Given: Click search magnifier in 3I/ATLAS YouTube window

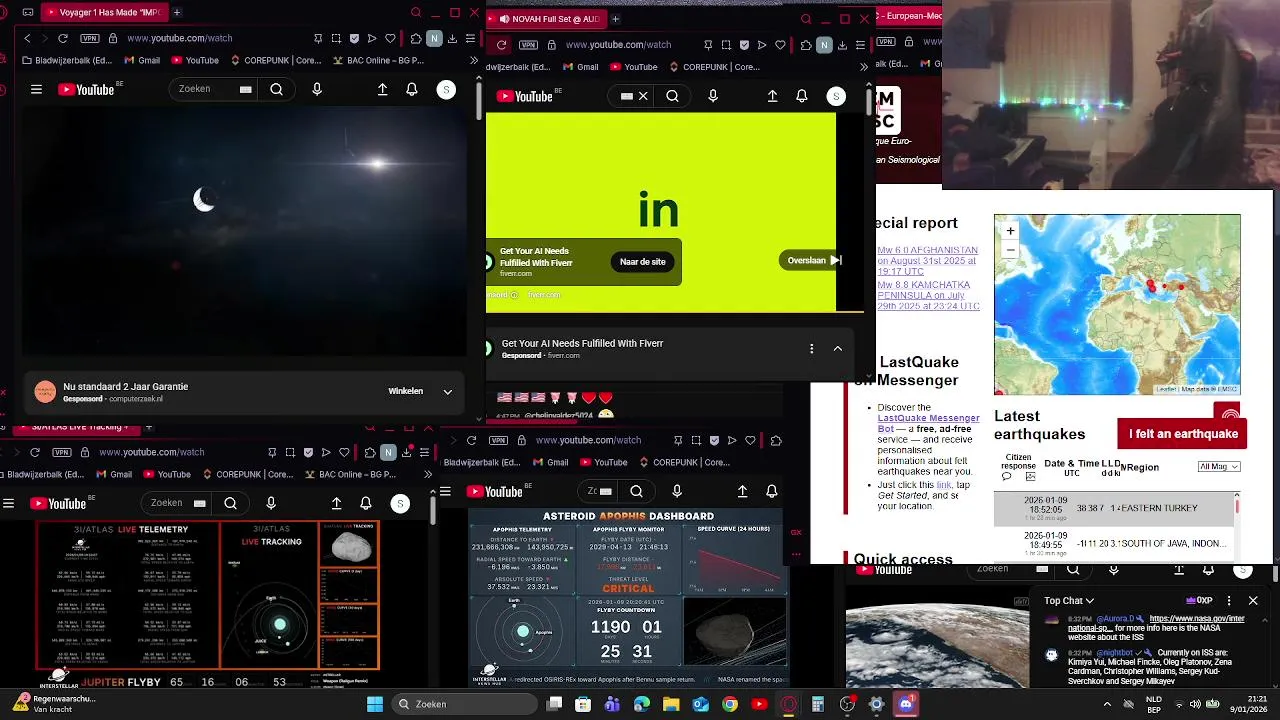Looking at the screenshot, I should click(230, 504).
